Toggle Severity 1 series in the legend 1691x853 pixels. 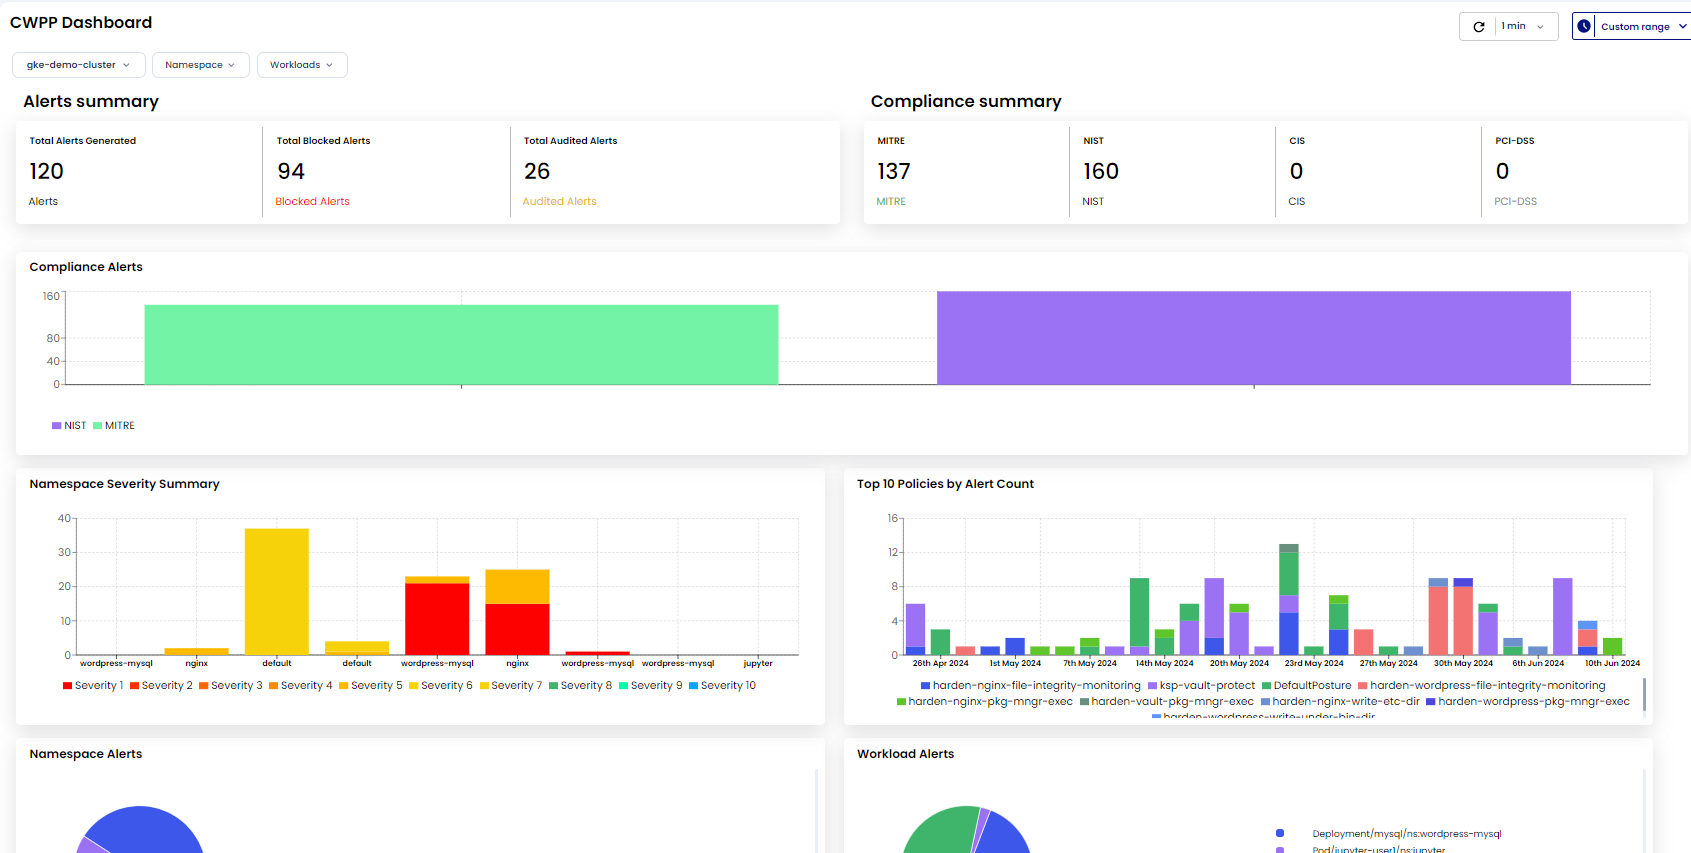coord(92,686)
